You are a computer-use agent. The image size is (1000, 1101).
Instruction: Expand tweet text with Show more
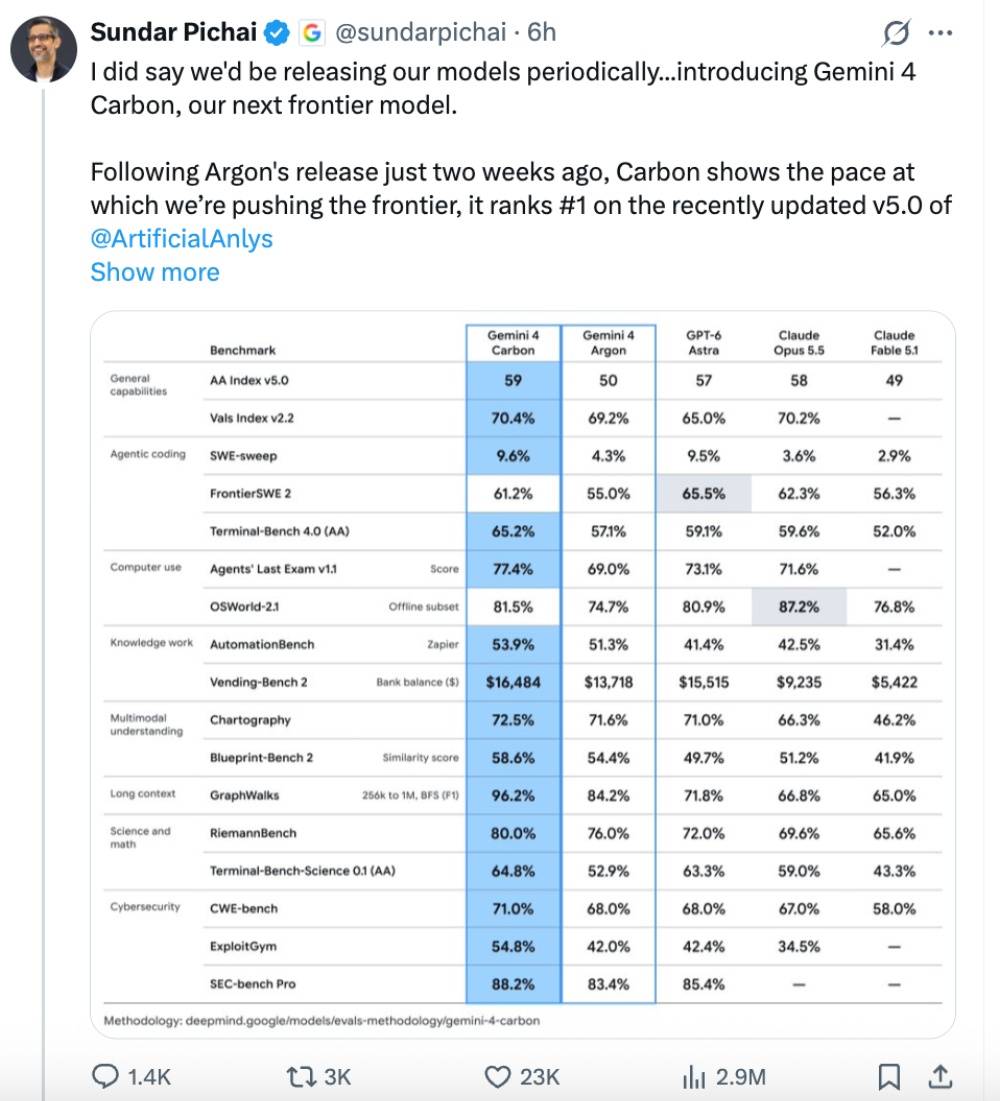154,272
